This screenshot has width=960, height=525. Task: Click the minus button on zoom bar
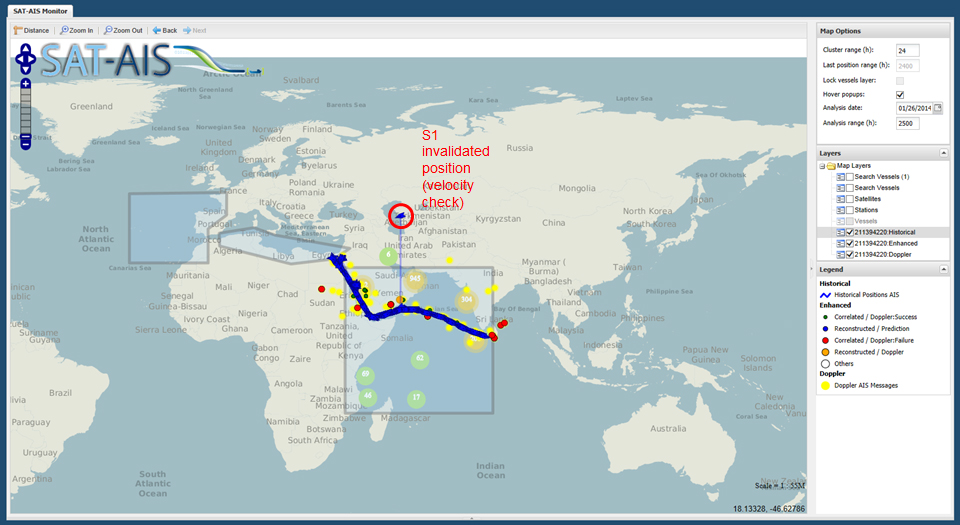coord(25,144)
